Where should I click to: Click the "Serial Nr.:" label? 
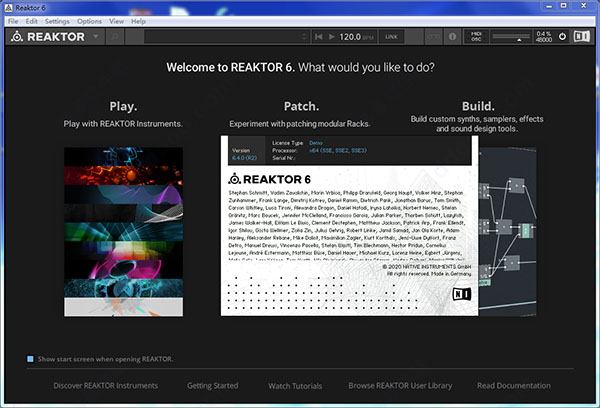(x=284, y=158)
